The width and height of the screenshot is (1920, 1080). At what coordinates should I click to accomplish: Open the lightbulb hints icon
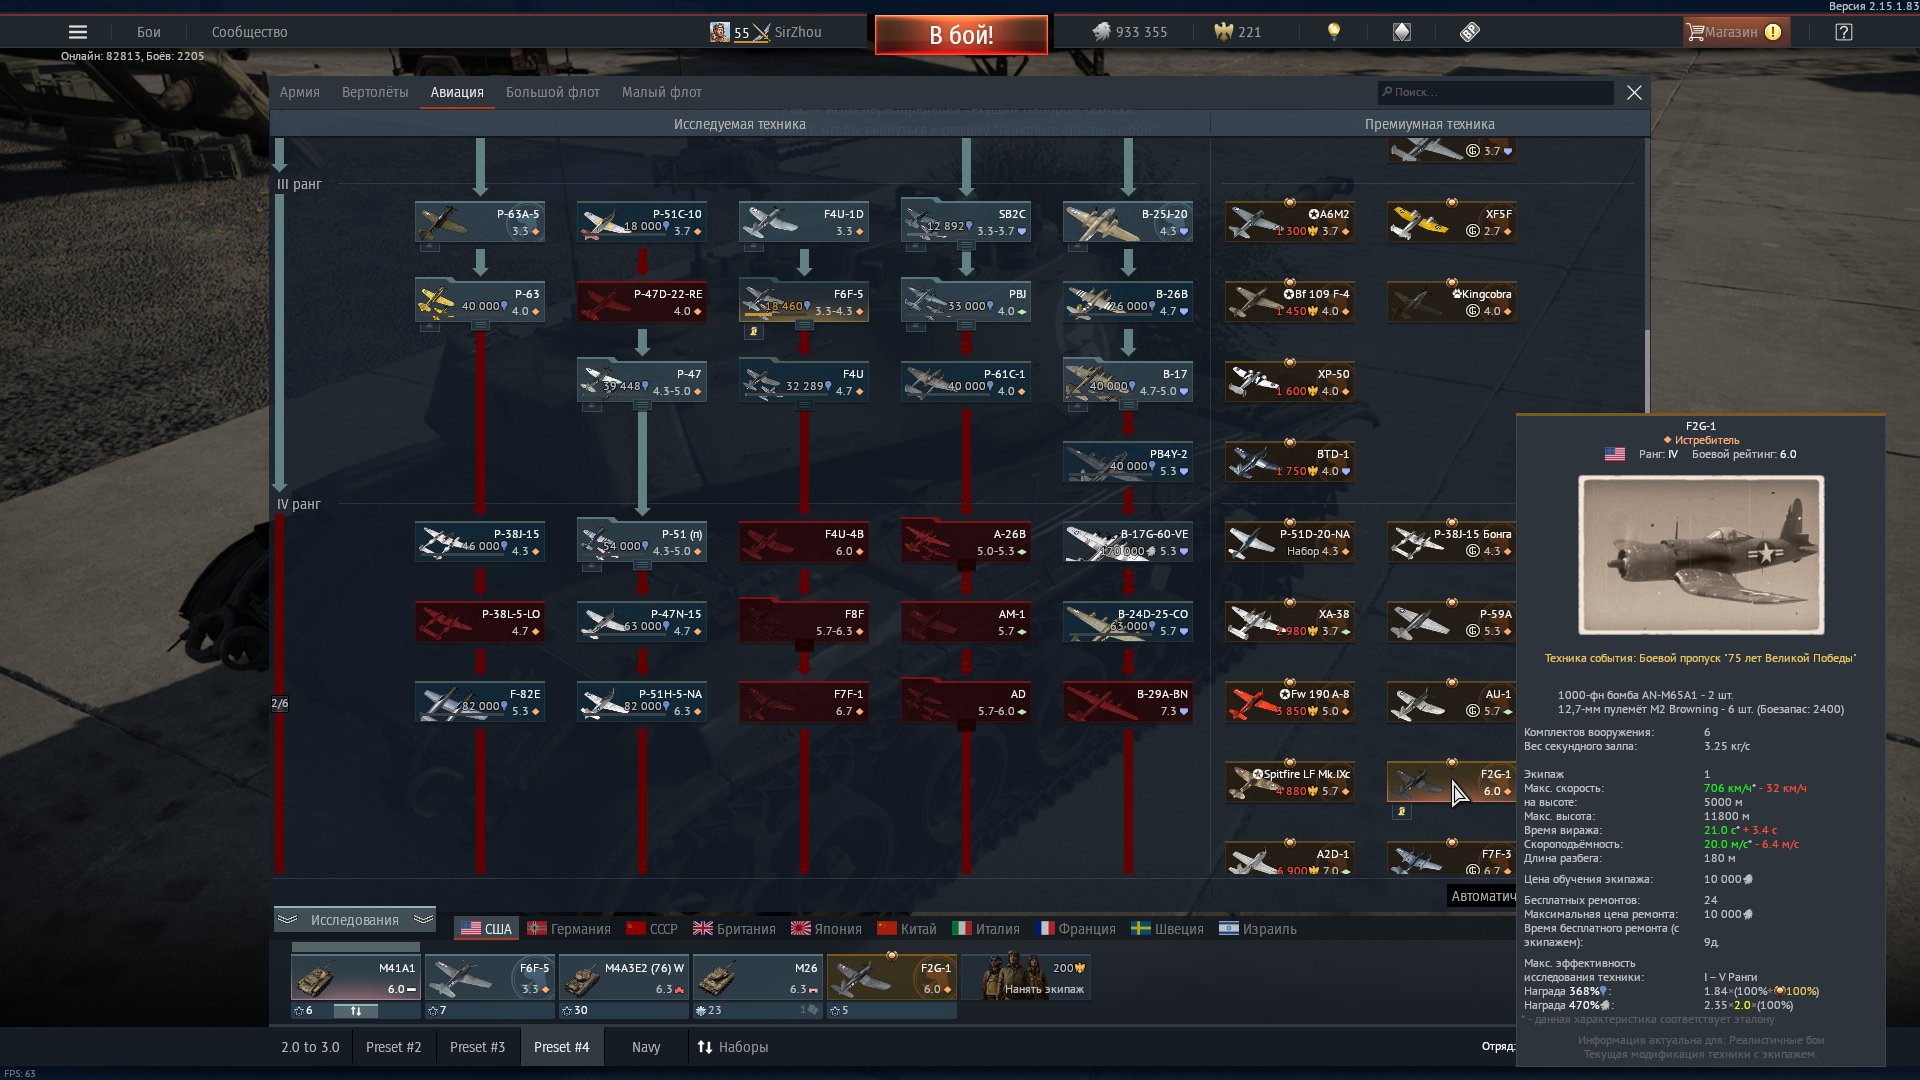click(x=1333, y=32)
